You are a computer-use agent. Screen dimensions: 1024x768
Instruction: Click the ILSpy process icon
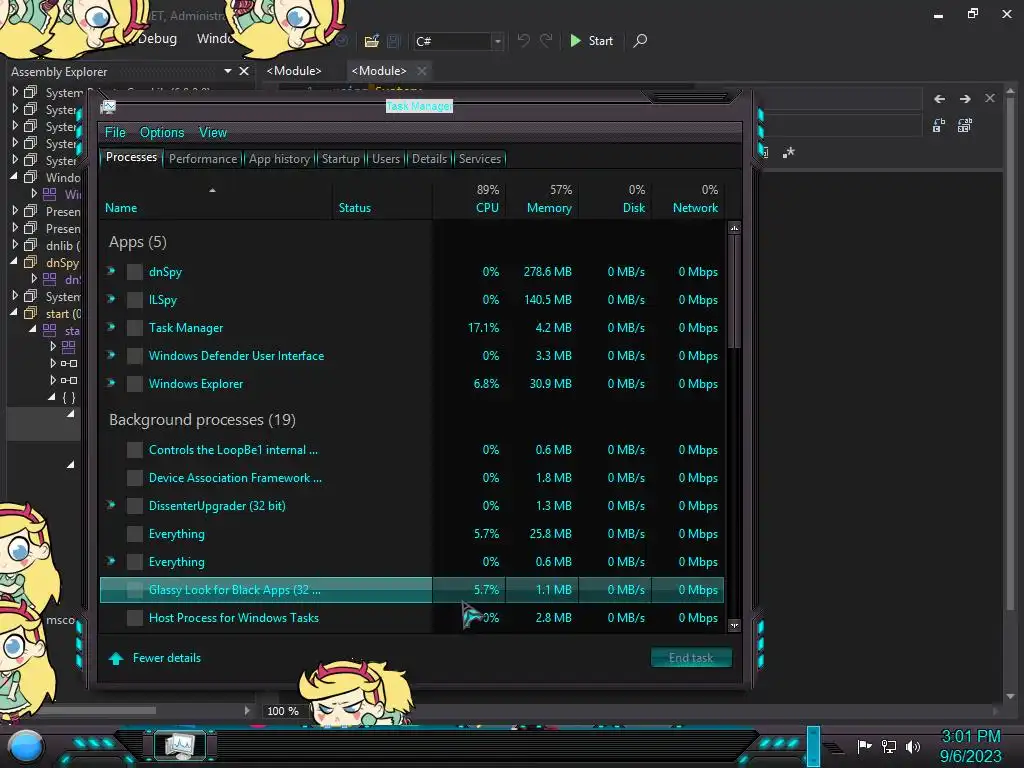(135, 300)
